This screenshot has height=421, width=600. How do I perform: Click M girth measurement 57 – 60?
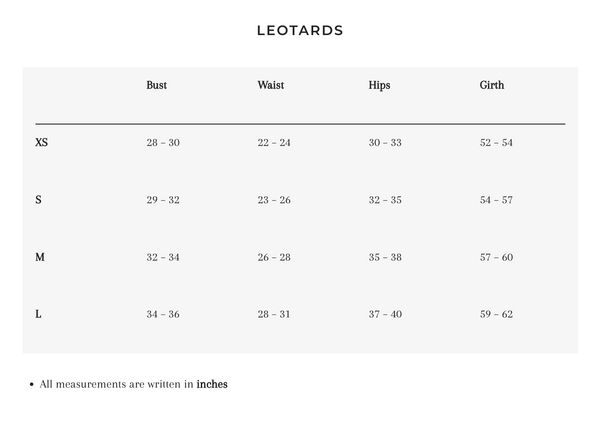click(496, 257)
